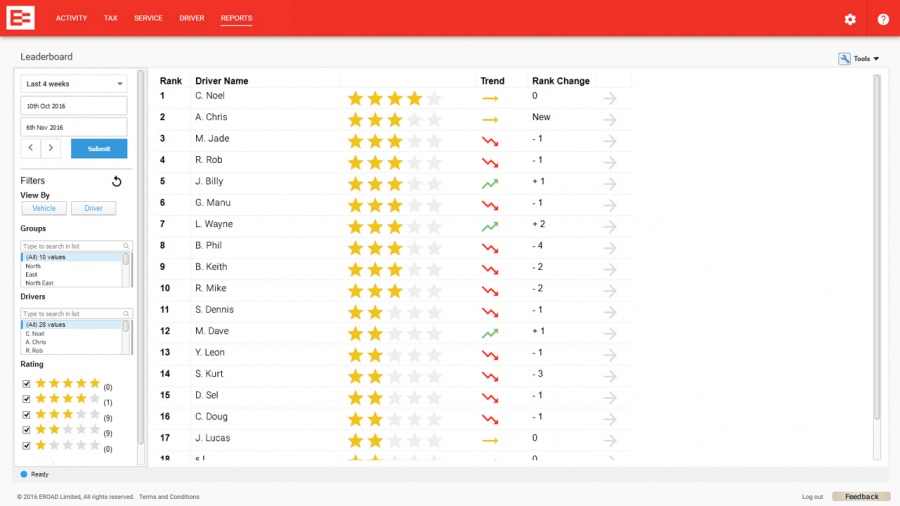Toggle the two-star rating checkbox
This screenshot has height=506, width=900.
[x=26, y=430]
